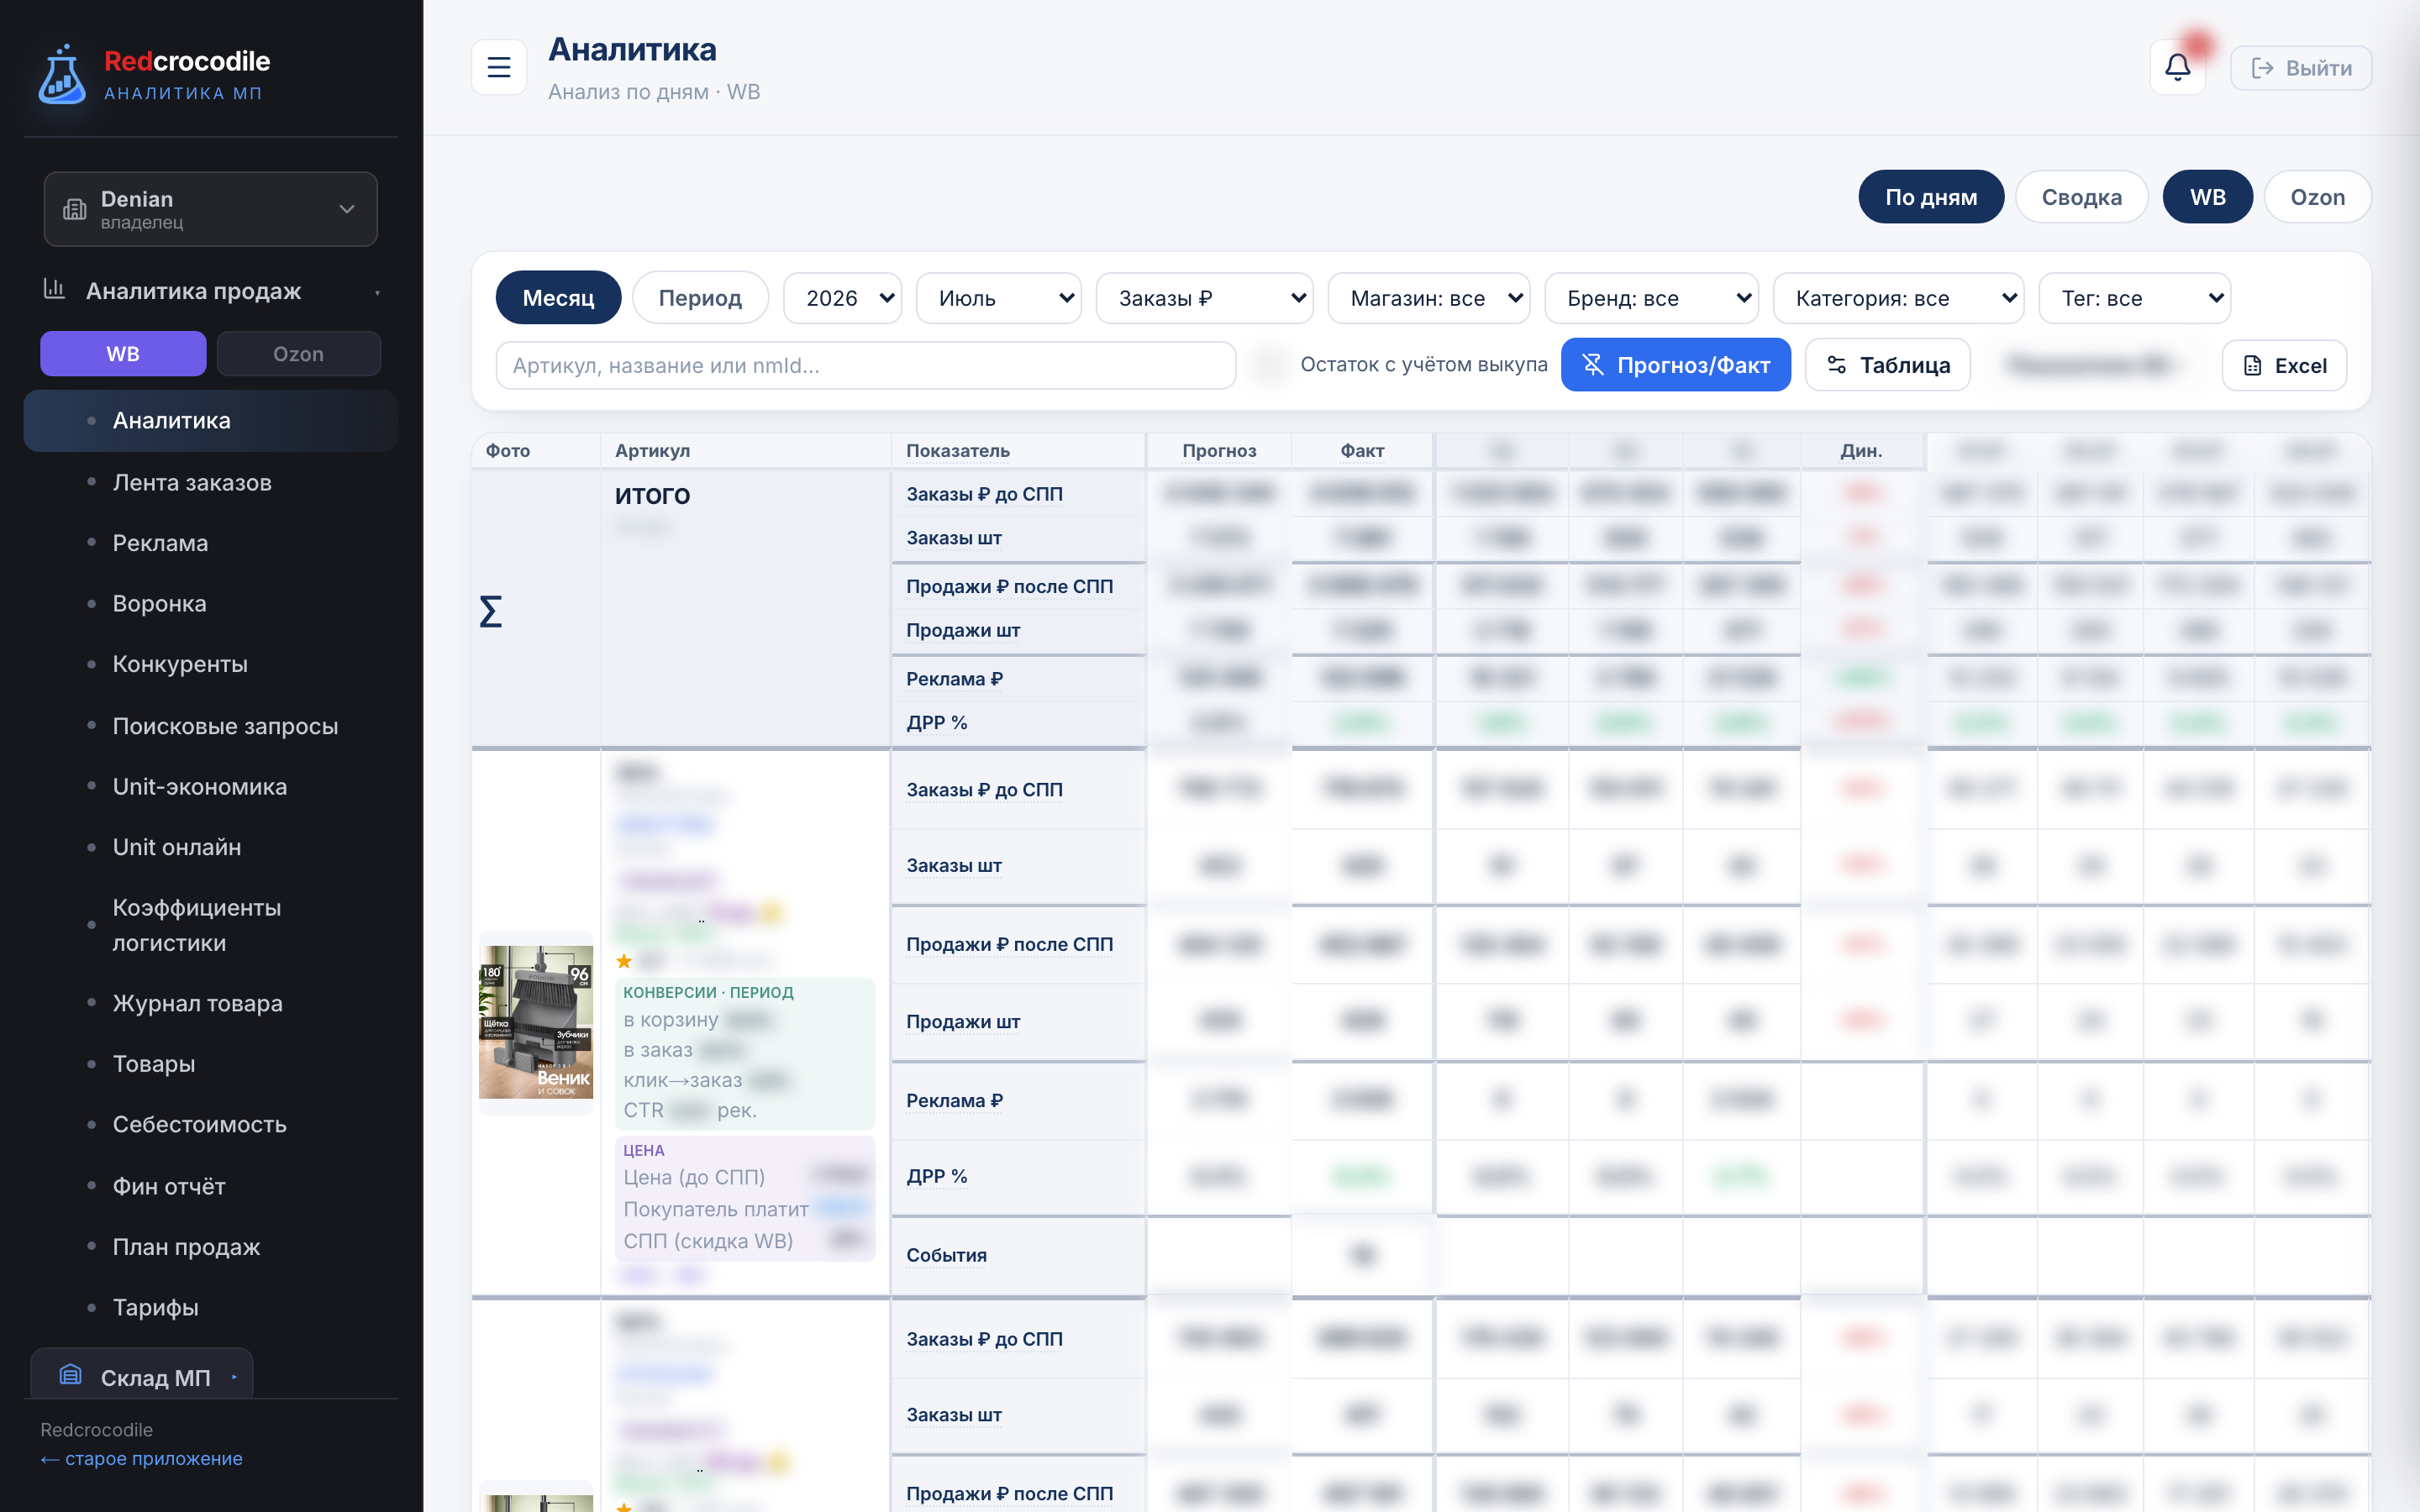2420x1512 pixels.
Task: Open notifications bell
Action: coord(2177,67)
